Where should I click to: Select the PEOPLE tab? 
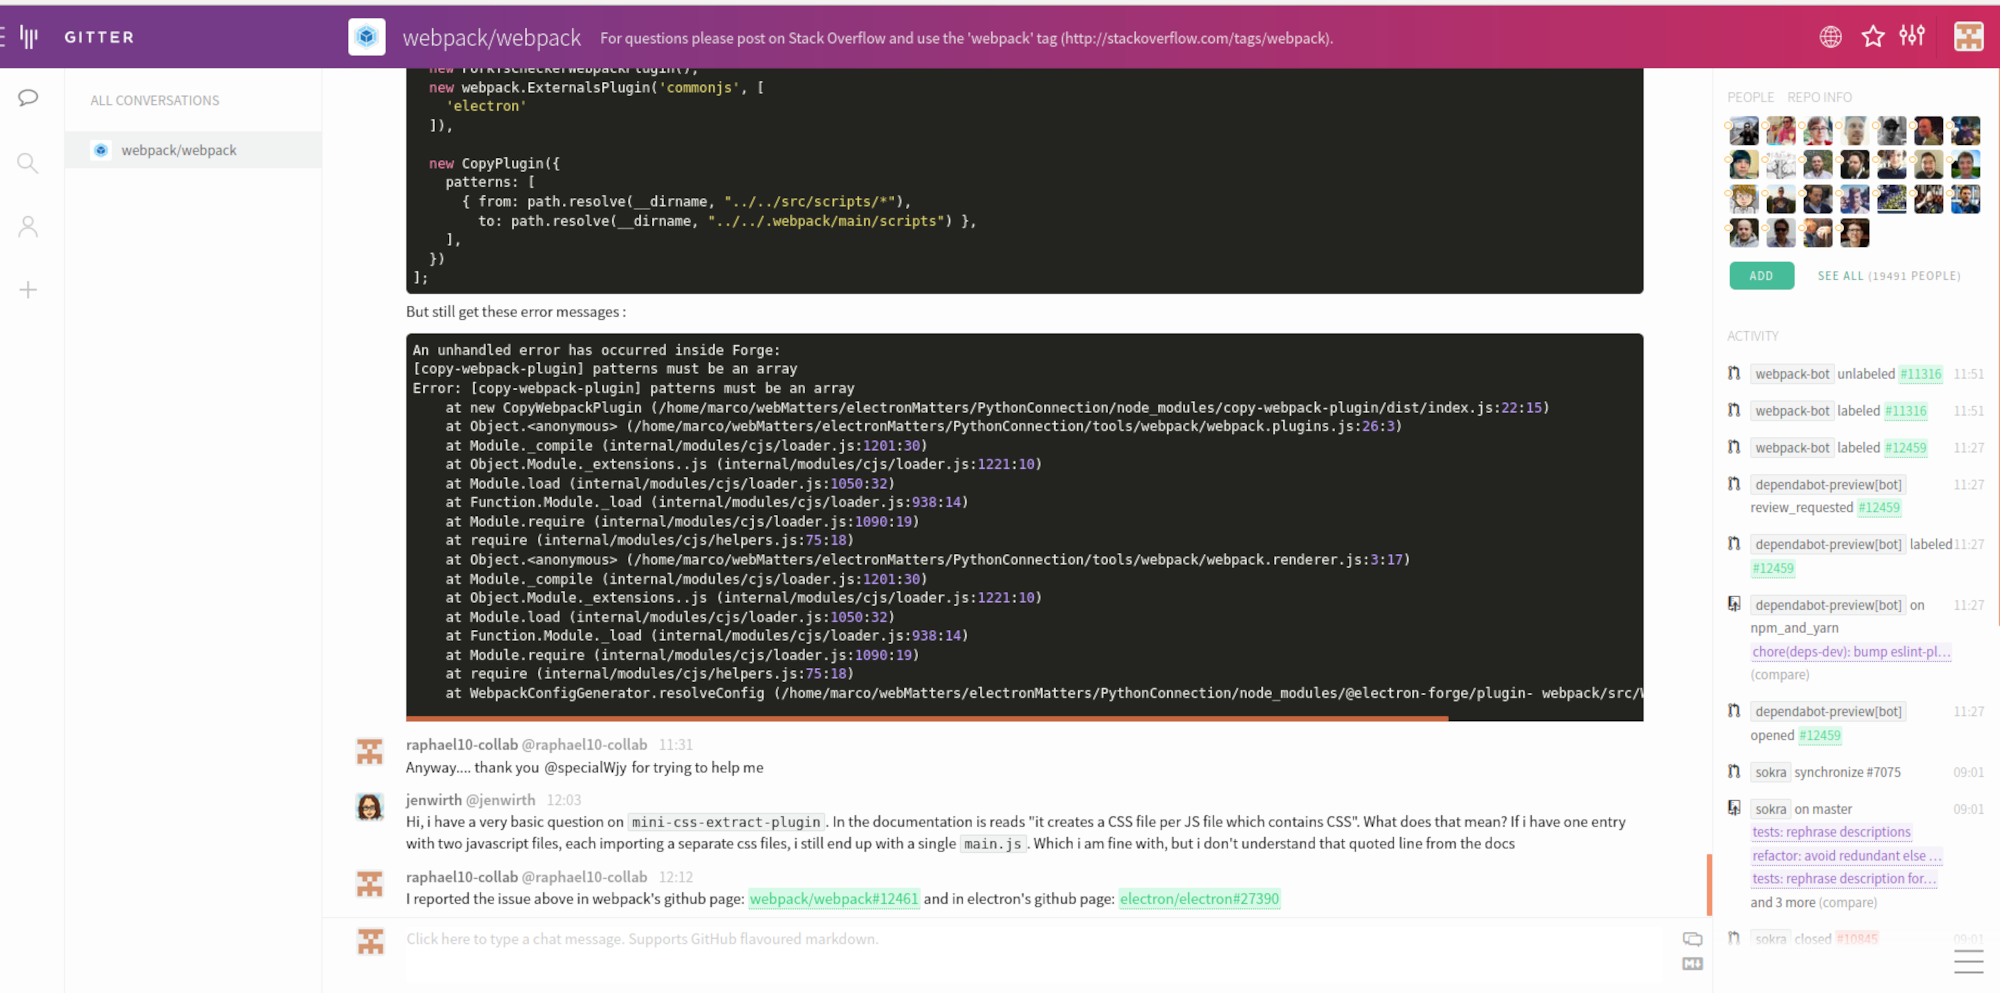pos(1750,97)
